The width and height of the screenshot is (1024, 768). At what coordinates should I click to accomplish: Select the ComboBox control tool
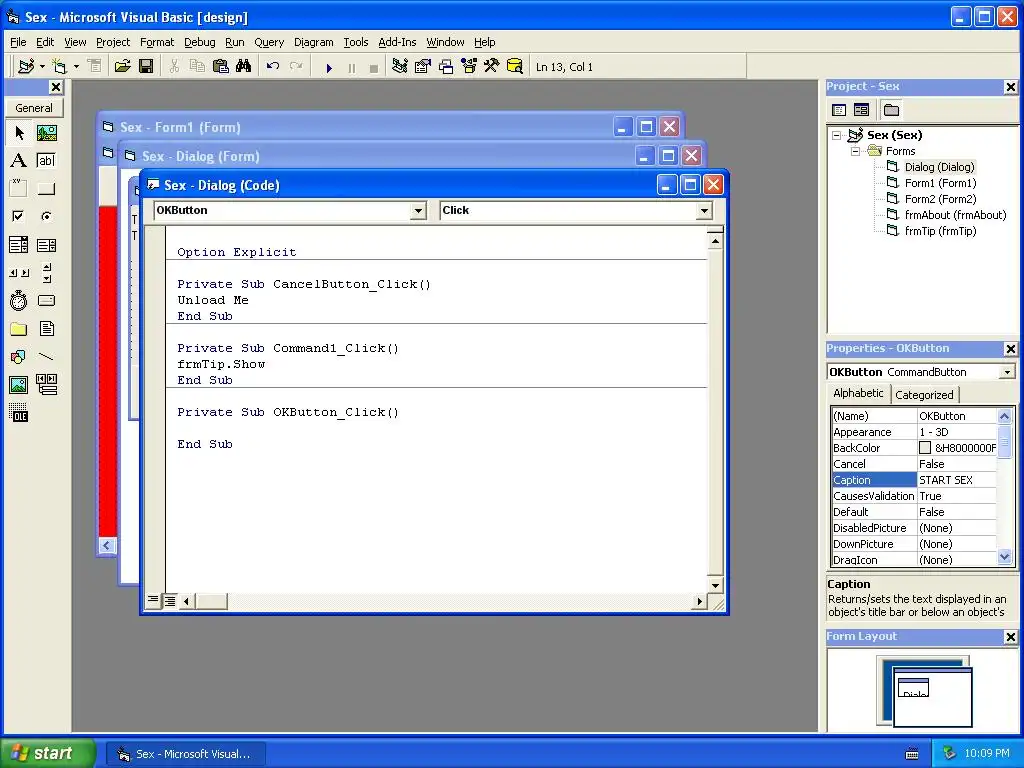[19, 245]
